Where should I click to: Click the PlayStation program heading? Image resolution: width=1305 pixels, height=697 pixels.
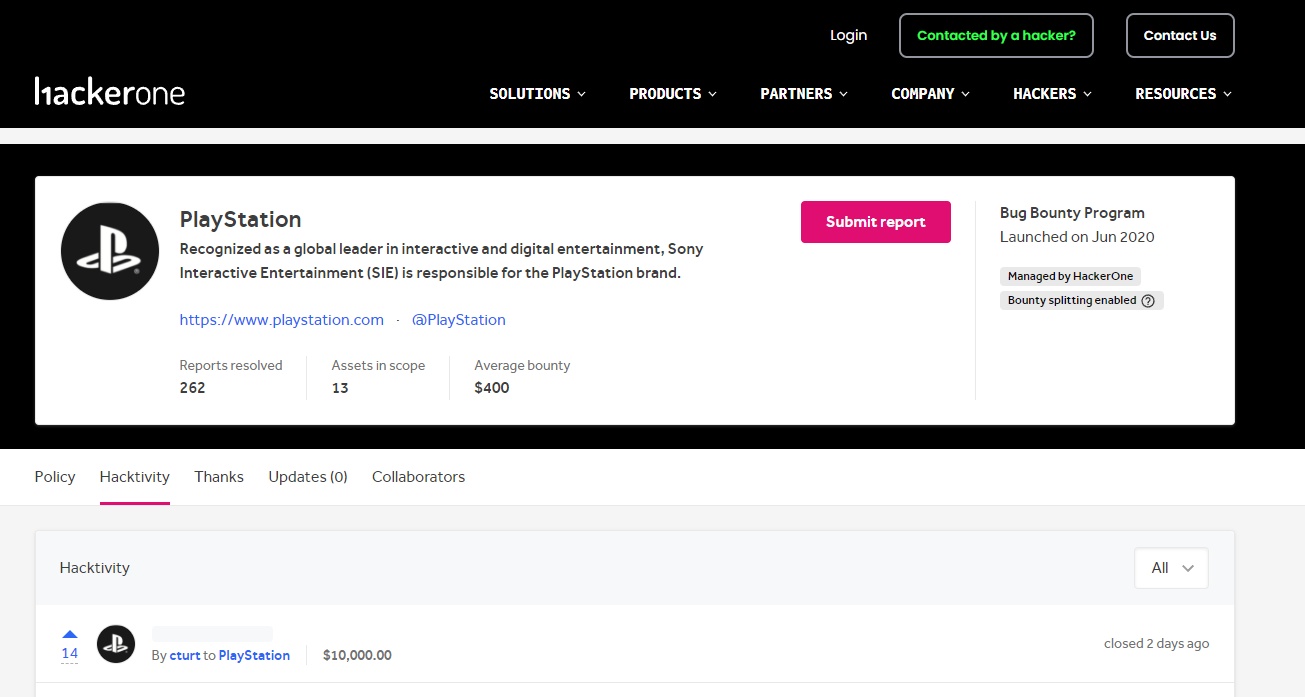pyautogui.click(x=240, y=220)
